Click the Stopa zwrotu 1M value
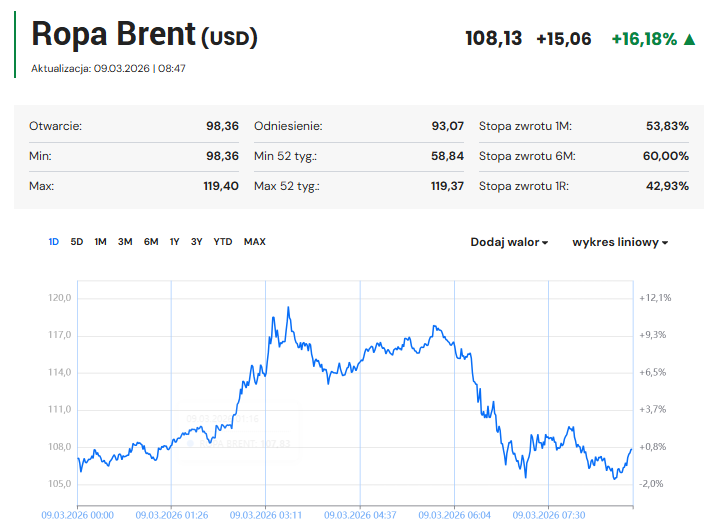Viewport: 717px width, 529px height. [x=667, y=126]
